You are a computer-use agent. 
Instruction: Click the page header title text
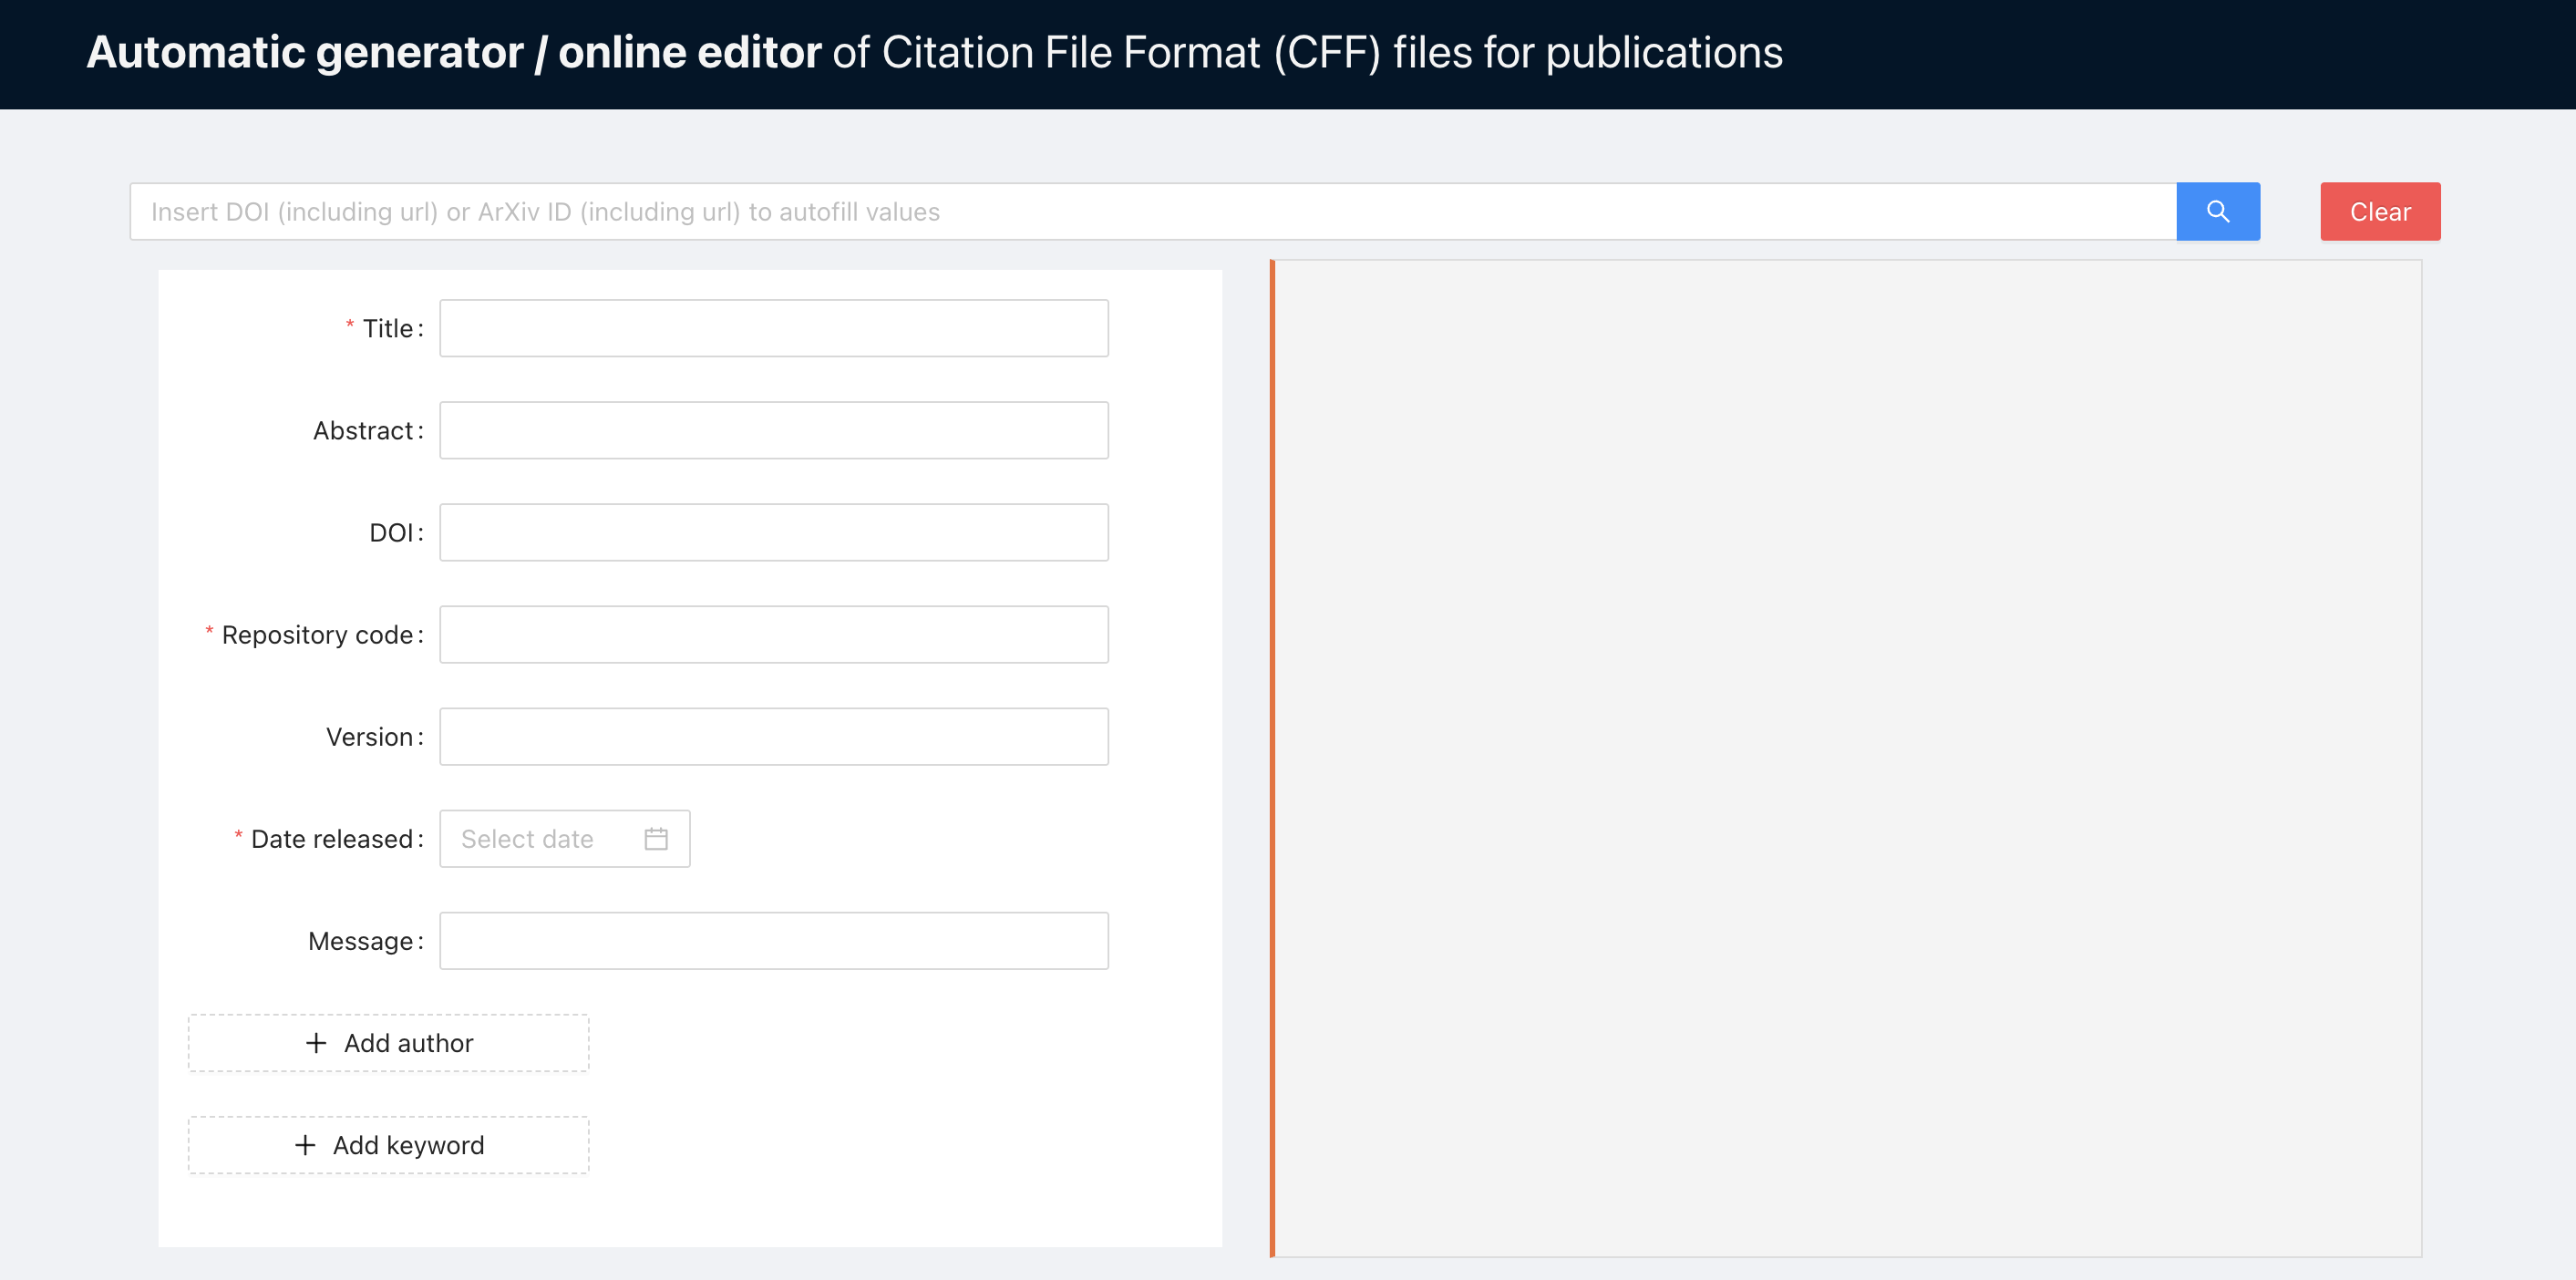pyautogui.click(x=935, y=52)
